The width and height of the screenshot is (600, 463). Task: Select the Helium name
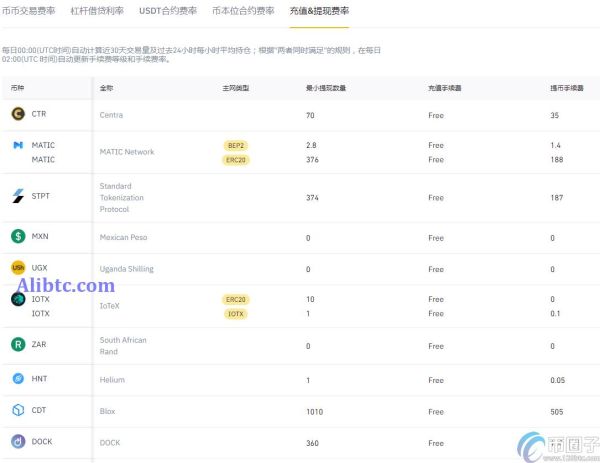coord(112,380)
